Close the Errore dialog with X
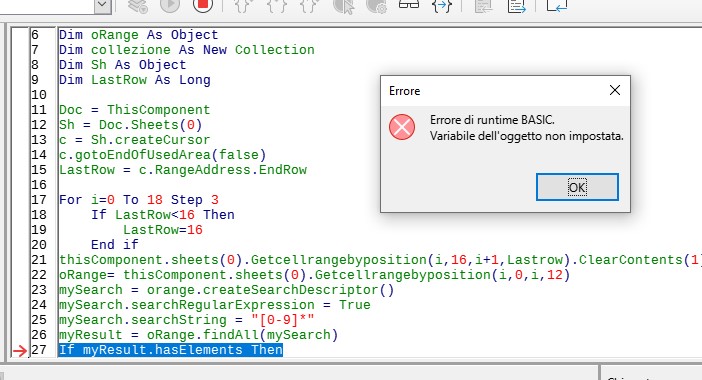This screenshot has width=702, height=380. pyautogui.click(x=615, y=90)
